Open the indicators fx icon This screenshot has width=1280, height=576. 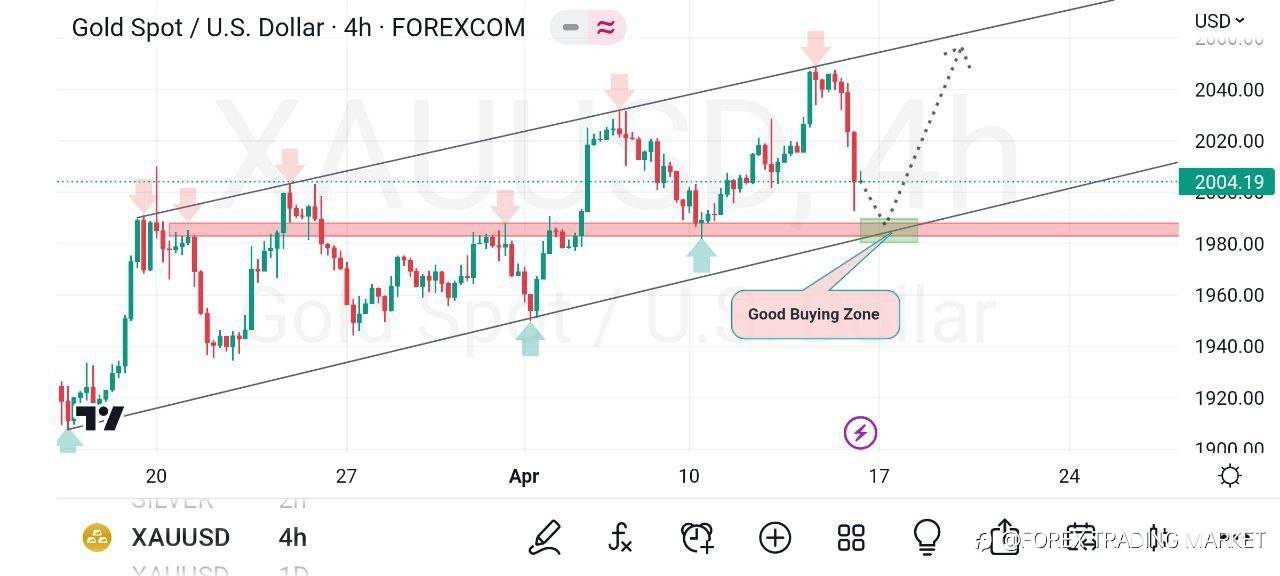[620, 538]
